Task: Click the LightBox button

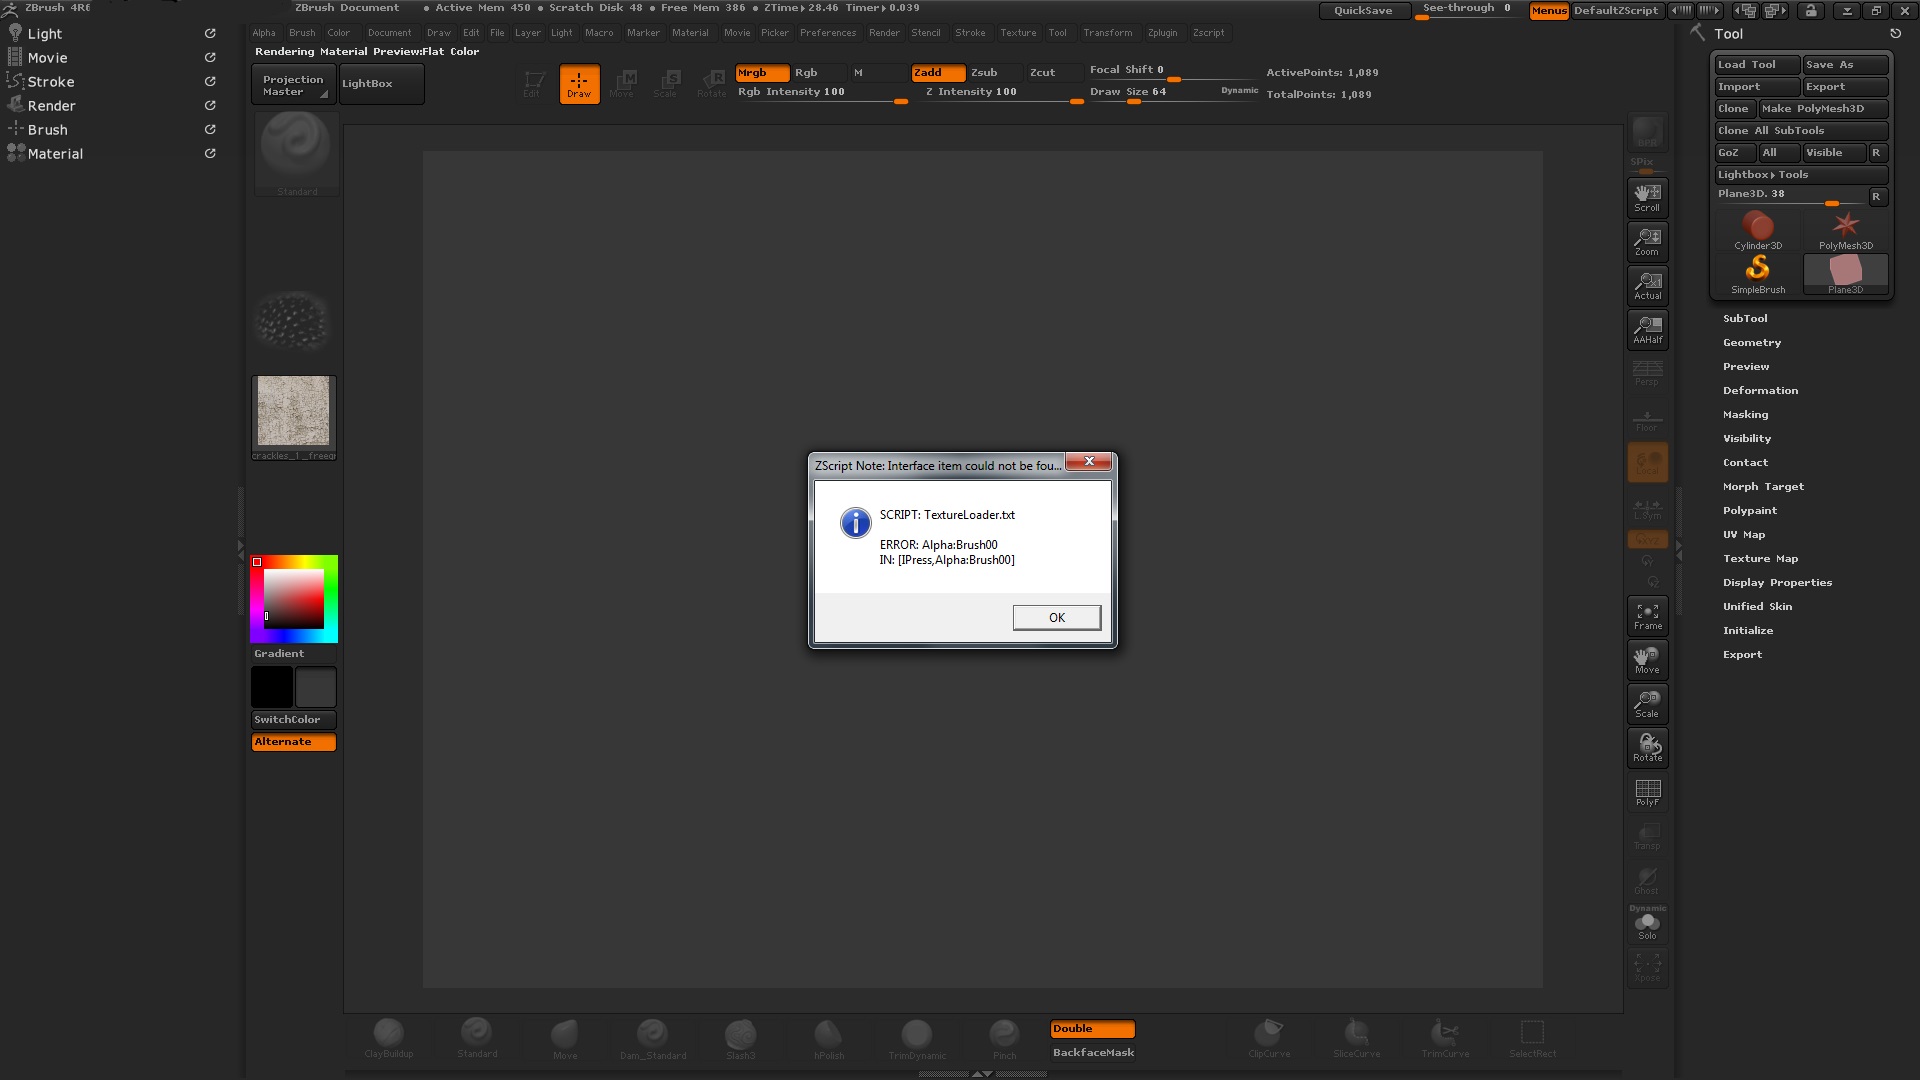Action: point(381,84)
